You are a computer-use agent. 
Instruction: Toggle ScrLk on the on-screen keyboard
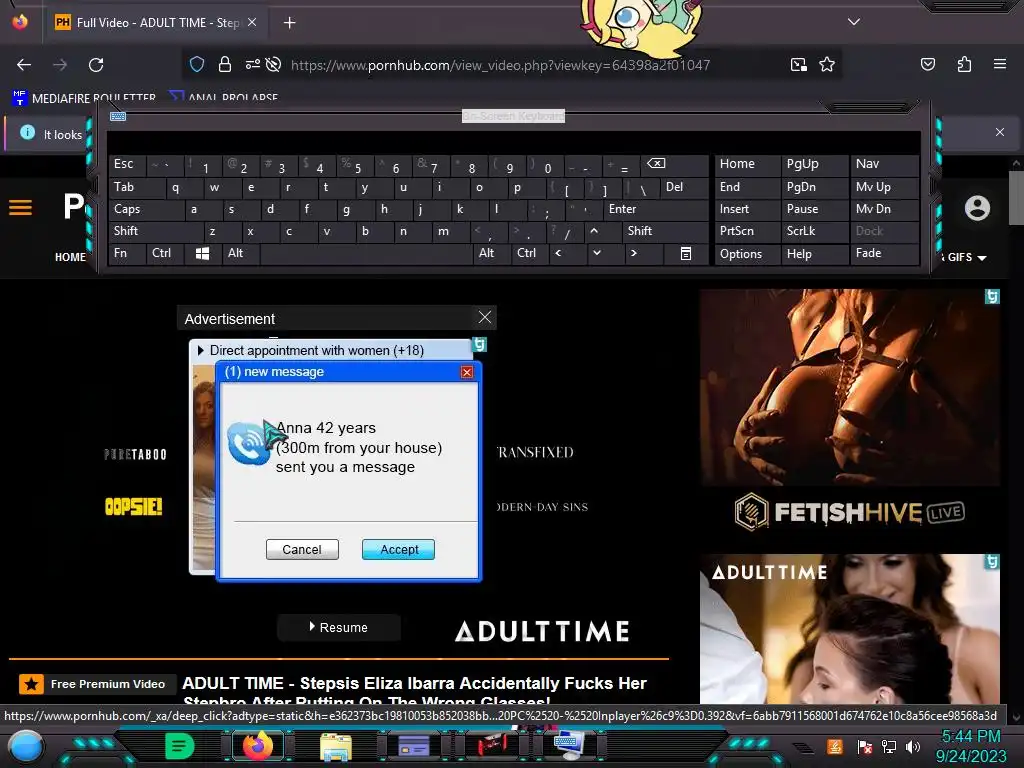(x=814, y=231)
